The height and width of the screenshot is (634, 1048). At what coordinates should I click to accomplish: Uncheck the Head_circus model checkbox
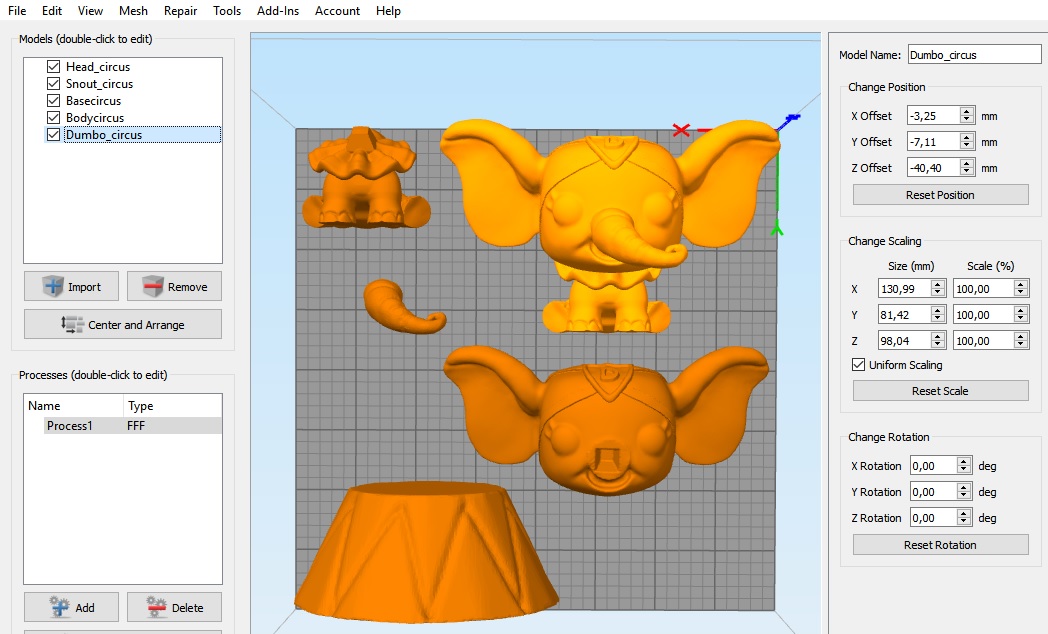[x=53, y=67]
